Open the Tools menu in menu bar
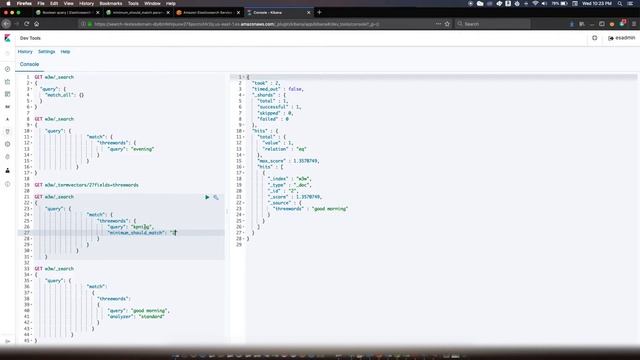The width and height of the screenshot is (640, 360). pyautogui.click(x=133, y=3)
